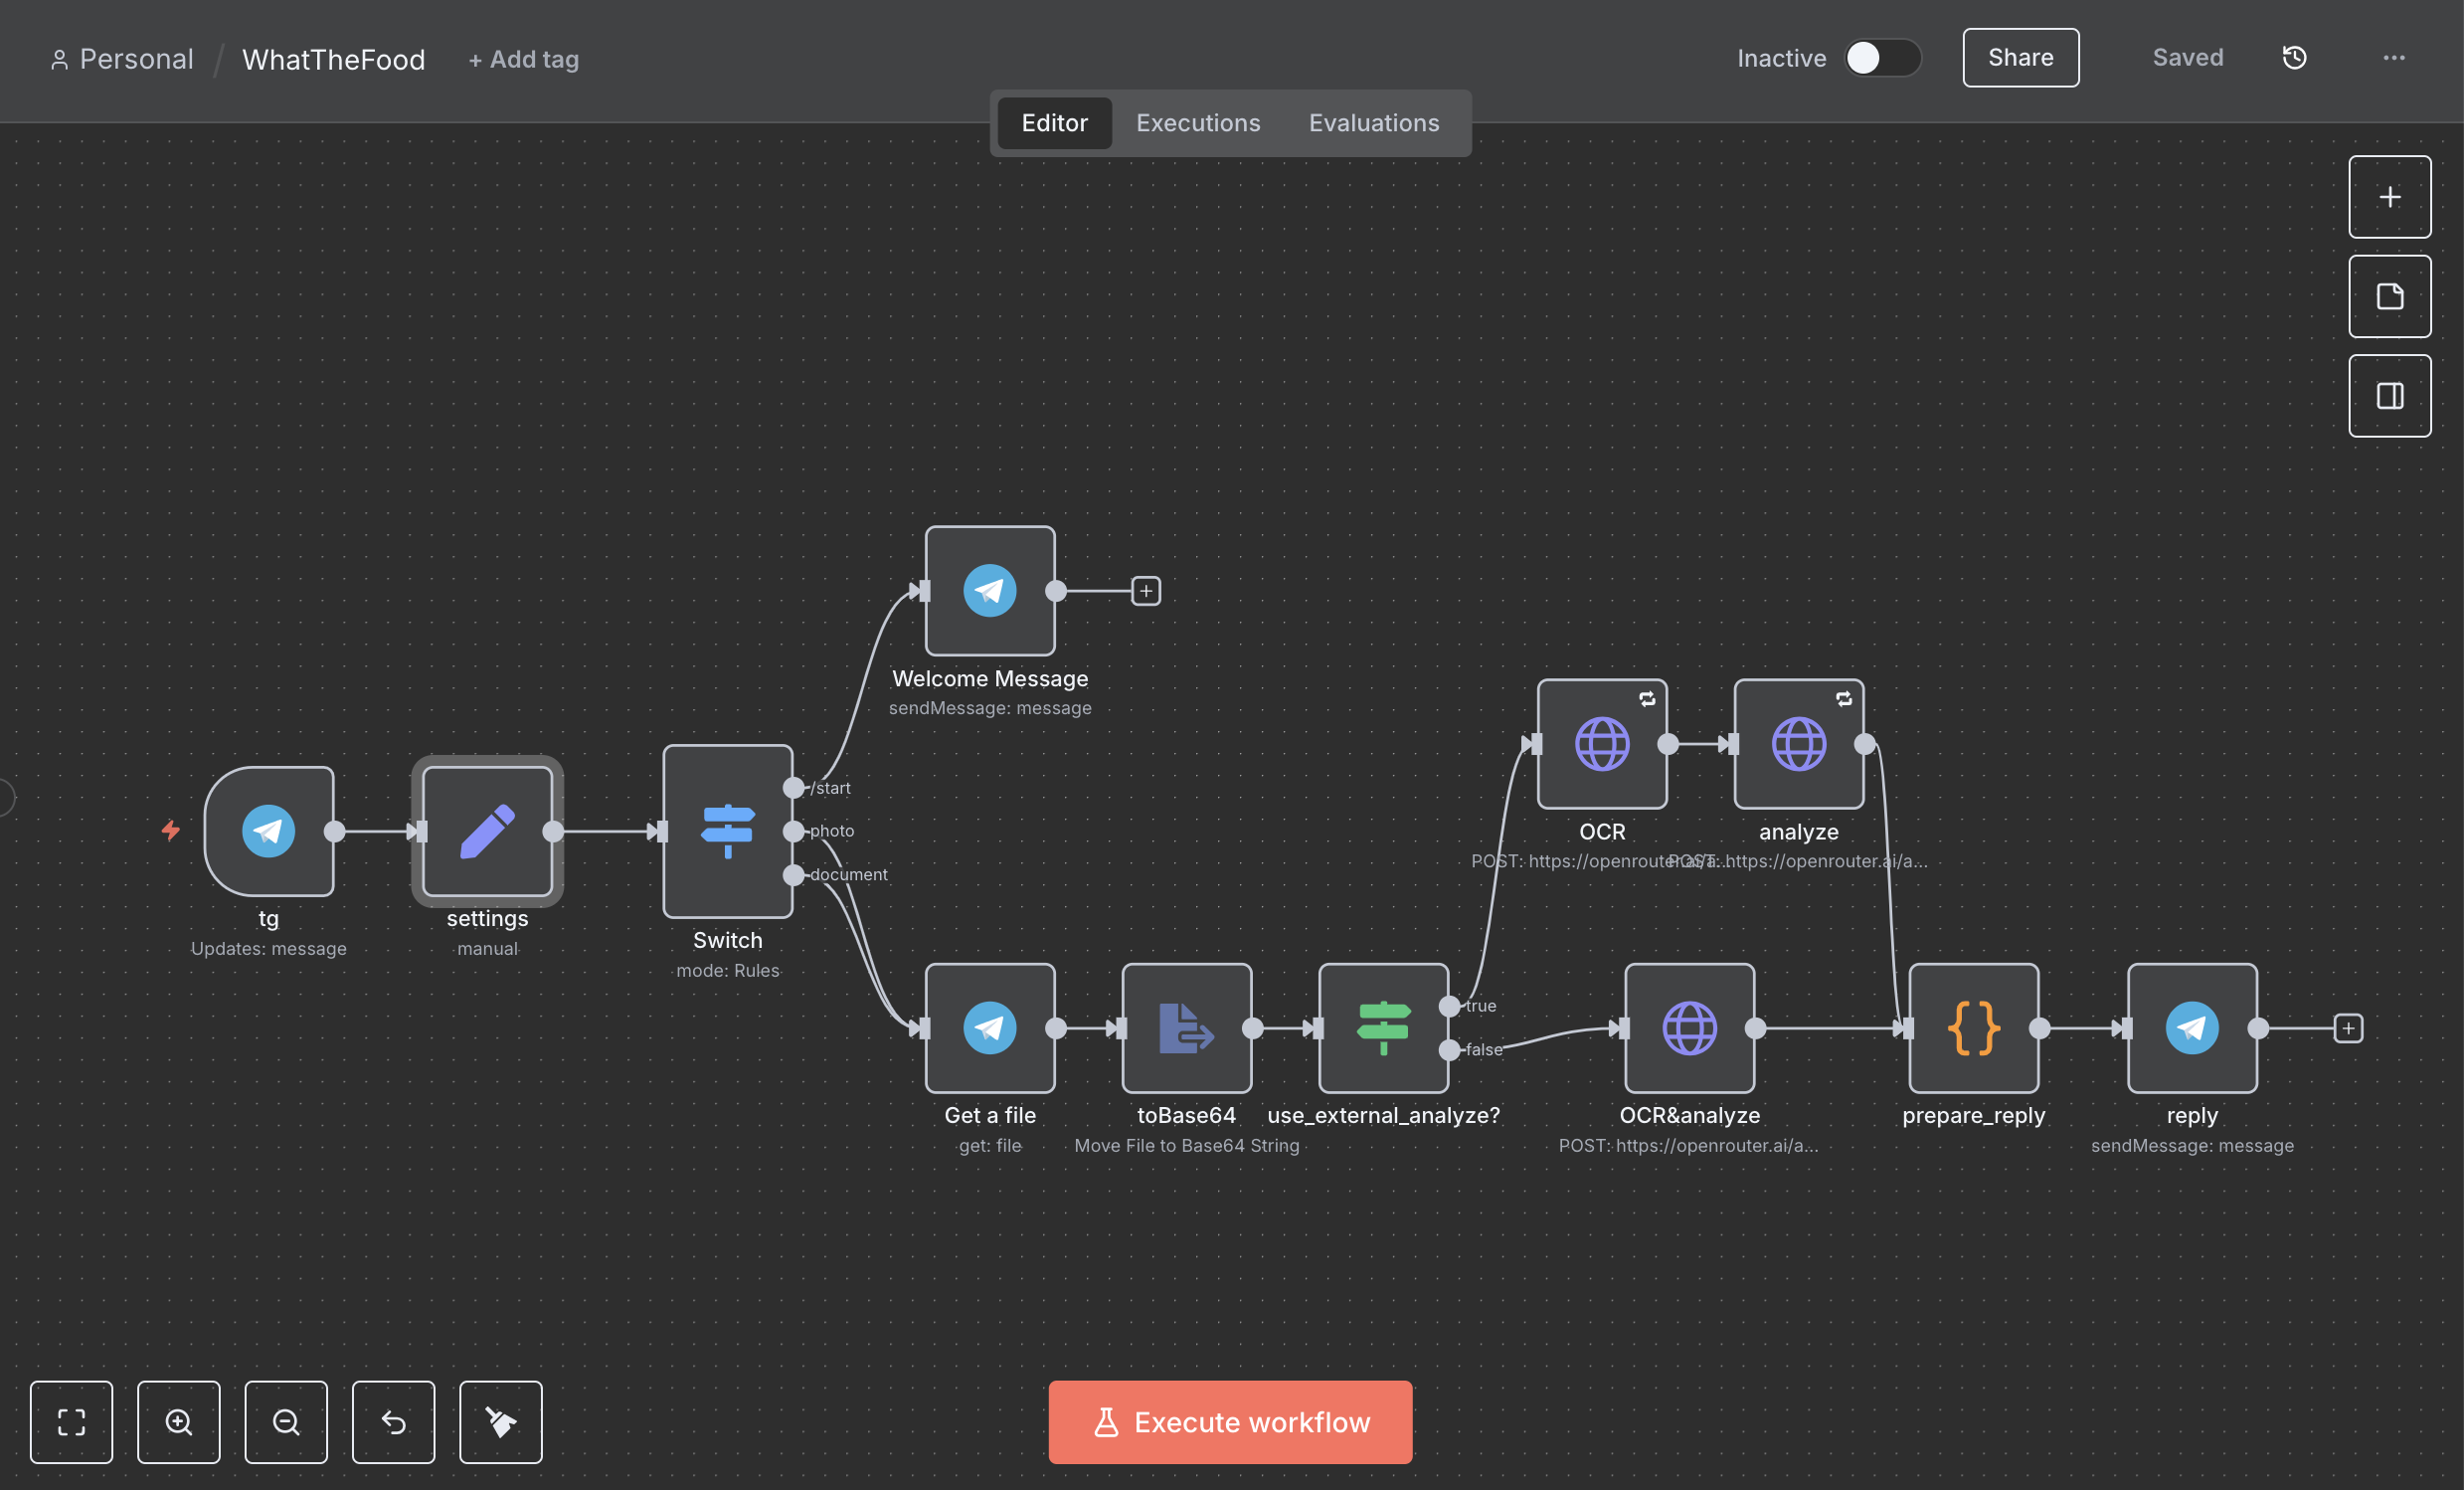Image resolution: width=2464 pixels, height=1490 pixels.
Task: Expand plus connector after Welcome Message node
Action: (x=1145, y=591)
